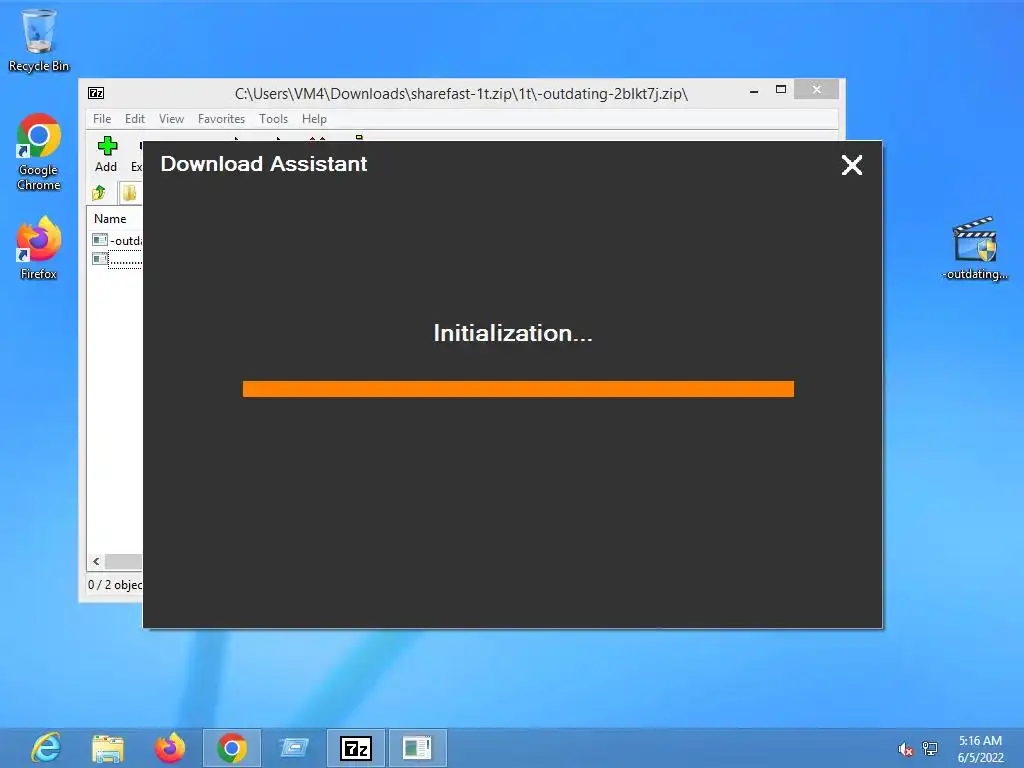The width and height of the screenshot is (1024, 768).
Task: Open Internet Explorer from the taskbar
Action: pyautogui.click(x=46, y=748)
